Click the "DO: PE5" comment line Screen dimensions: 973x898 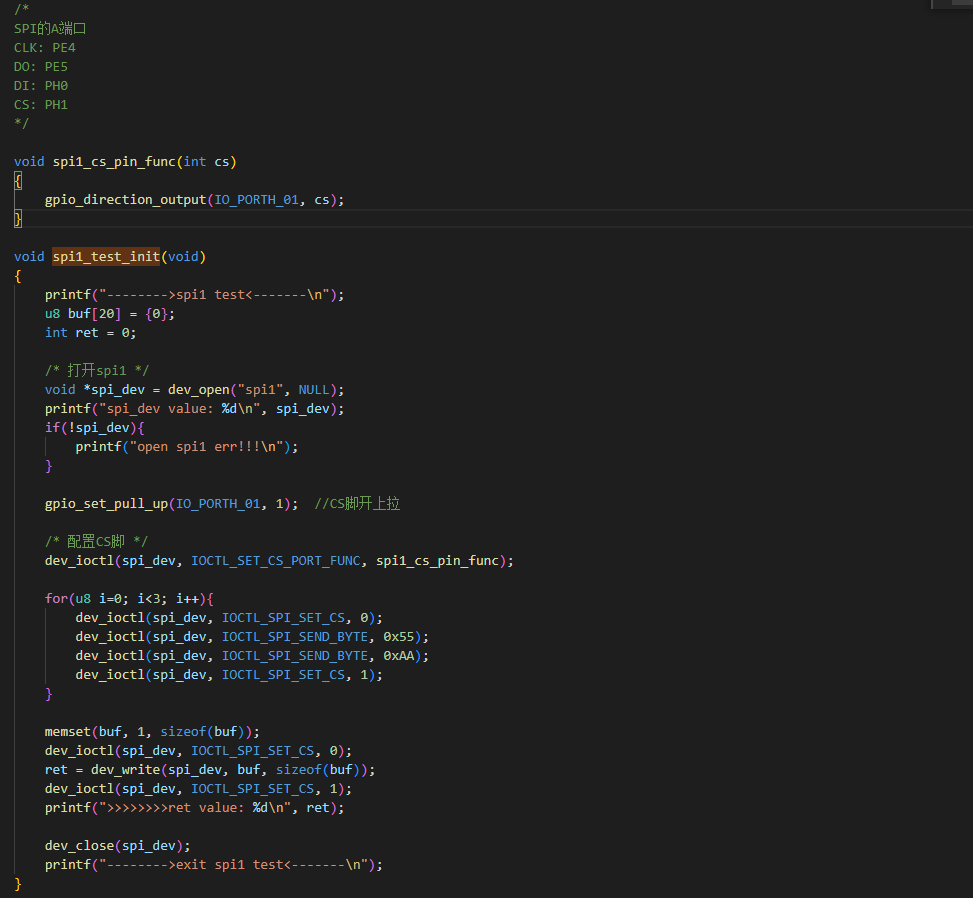[x=41, y=66]
